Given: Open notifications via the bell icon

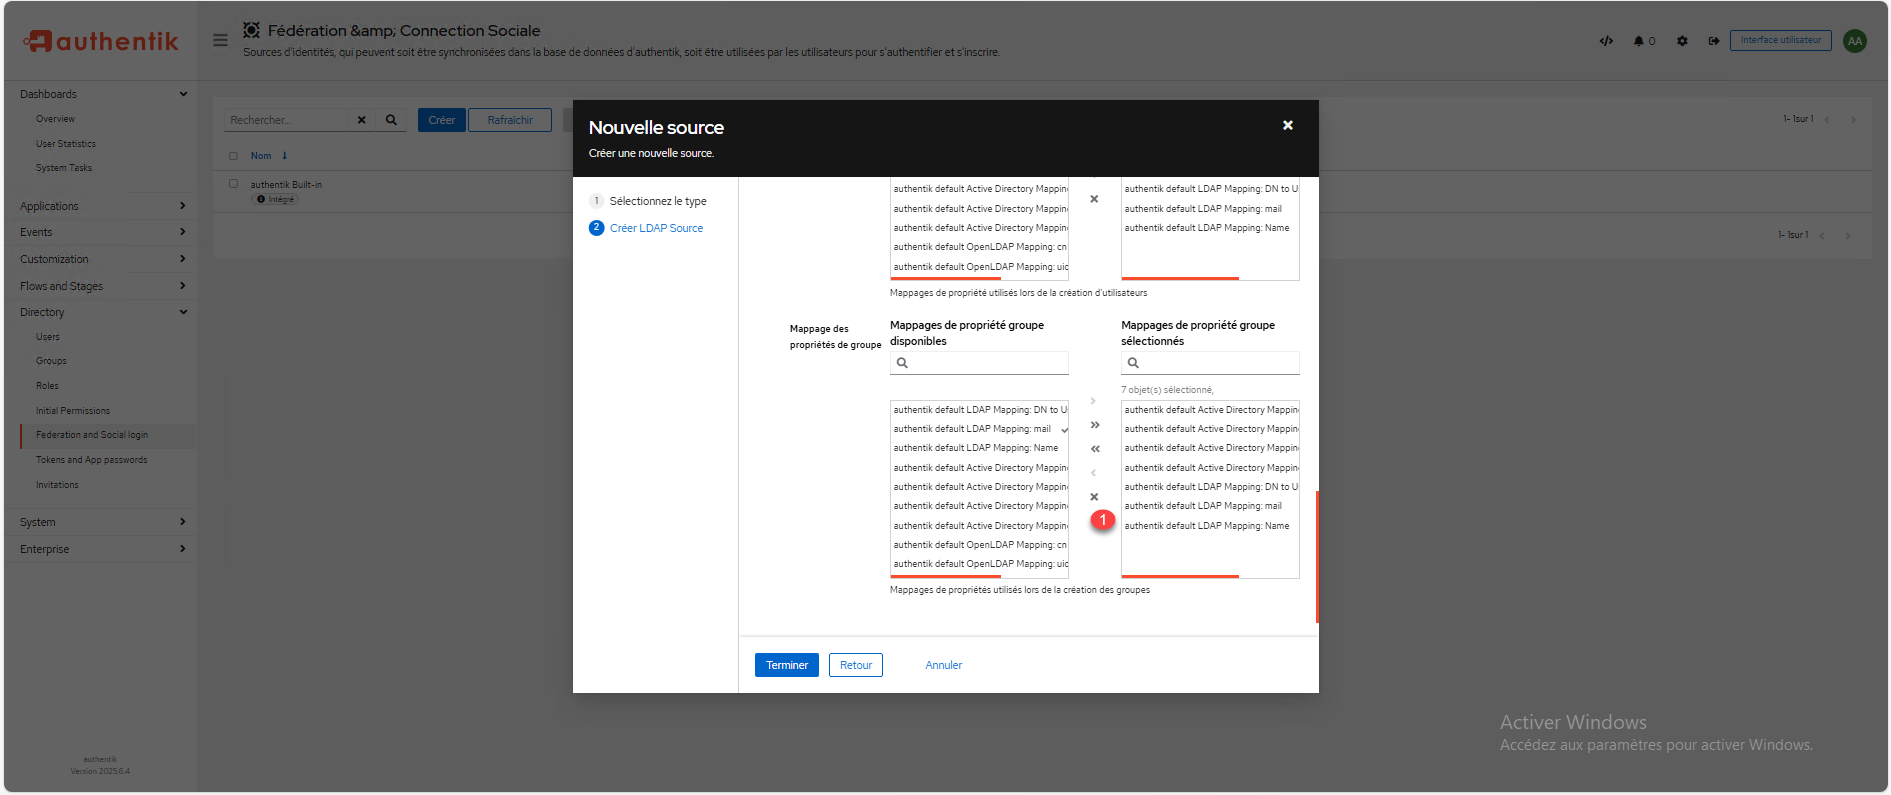Looking at the screenshot, I should 1639,41.
